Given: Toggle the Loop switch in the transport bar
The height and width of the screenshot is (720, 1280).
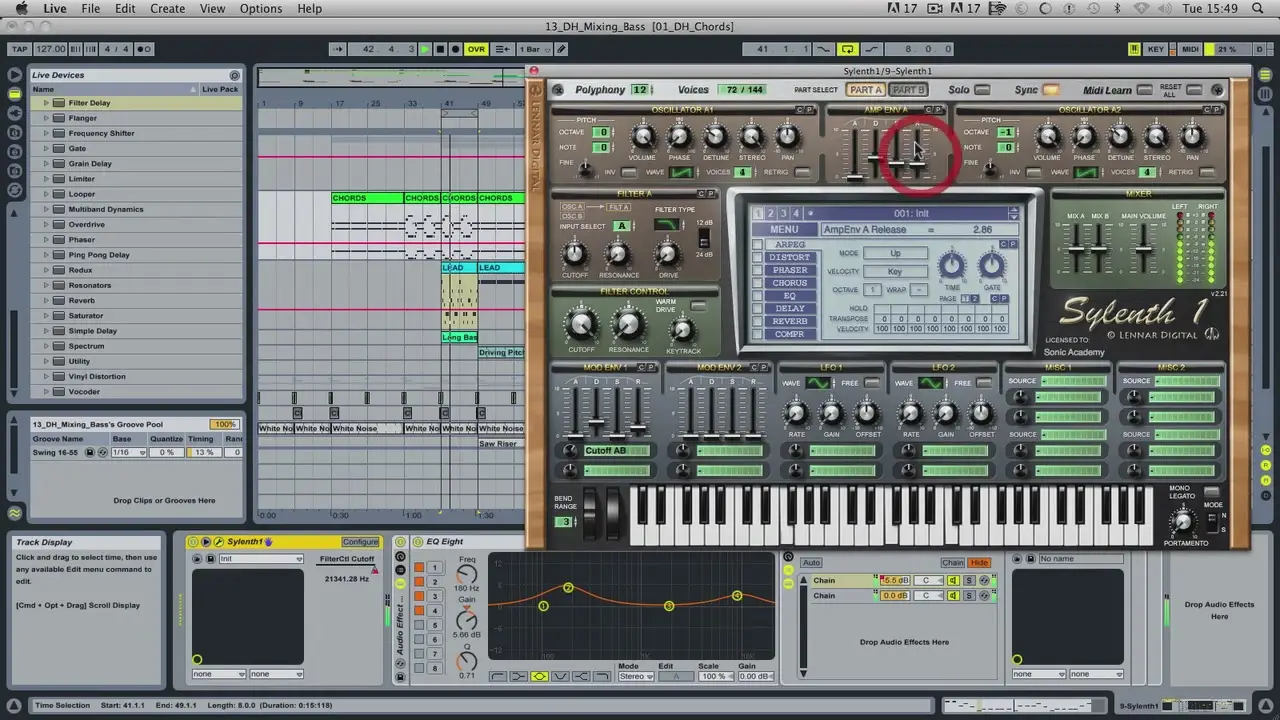Looking at the screenshot, I should point(847,49).
